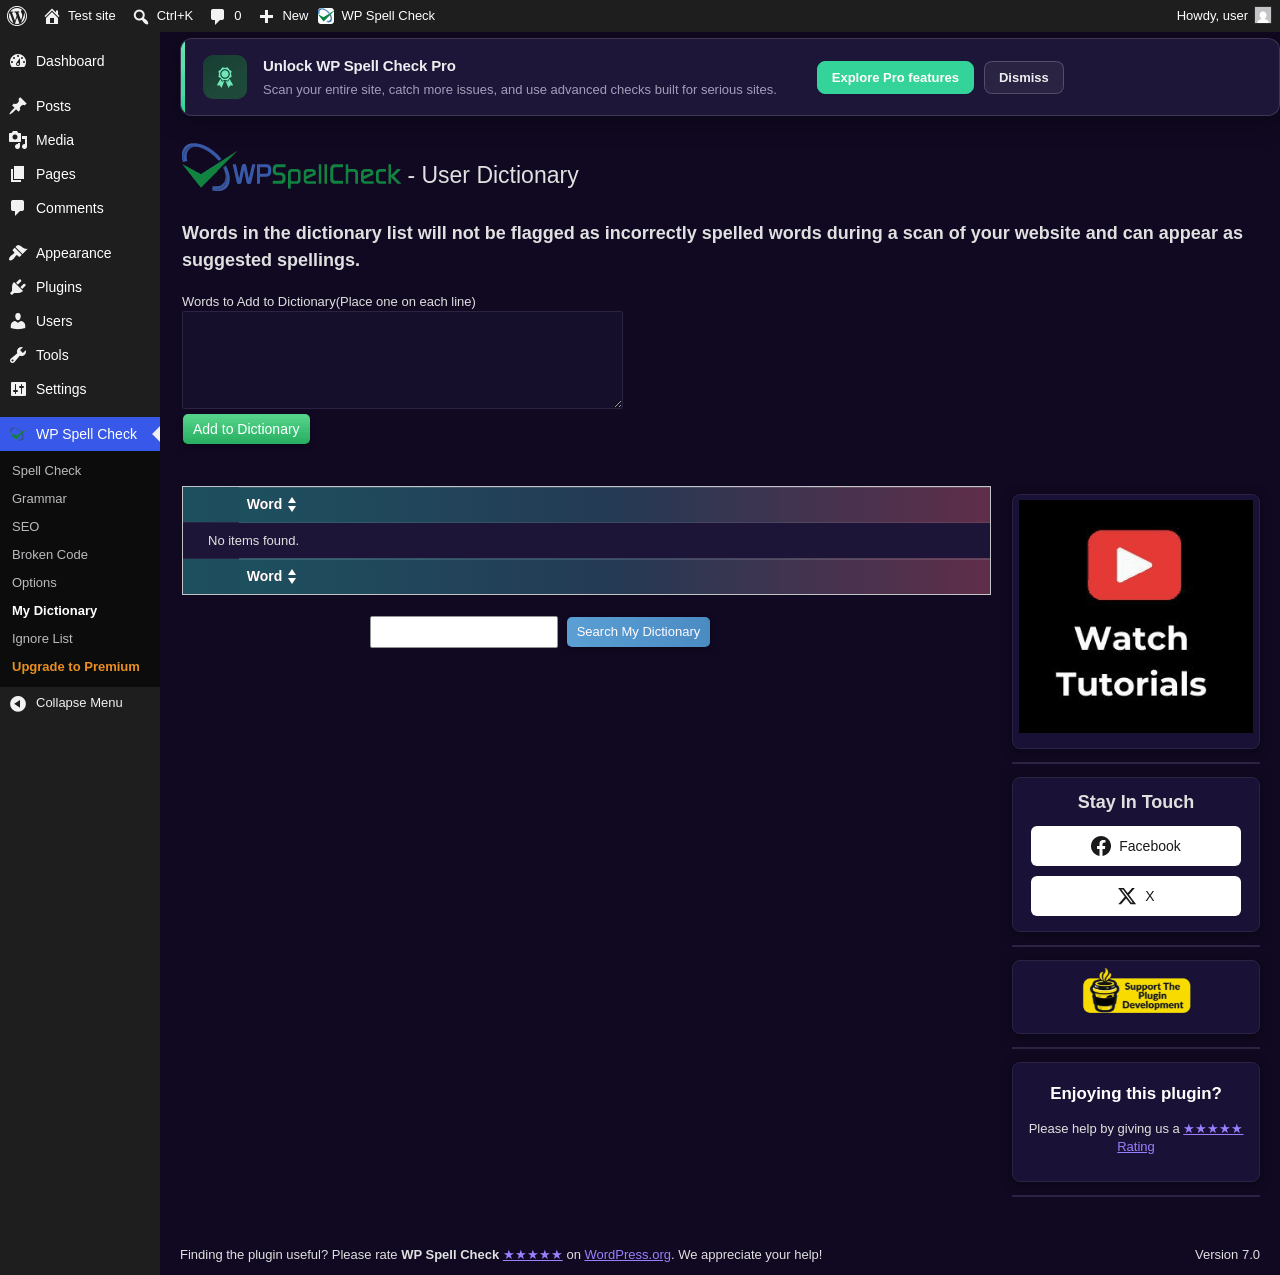Click the Dashboard gauge icon

(18, 61)
